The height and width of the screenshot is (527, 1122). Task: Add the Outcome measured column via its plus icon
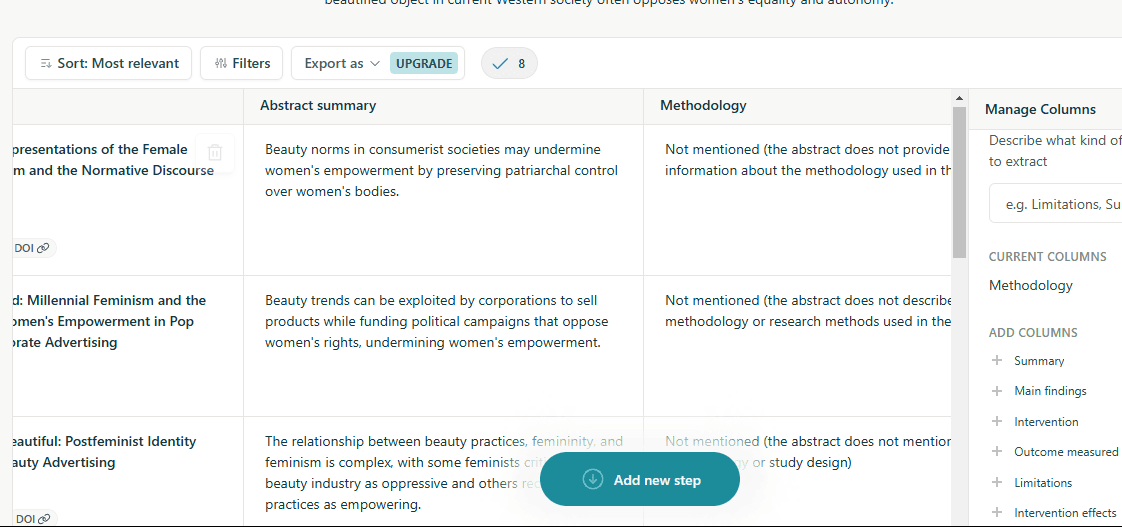pyautogui.click(x=997, y=451)
